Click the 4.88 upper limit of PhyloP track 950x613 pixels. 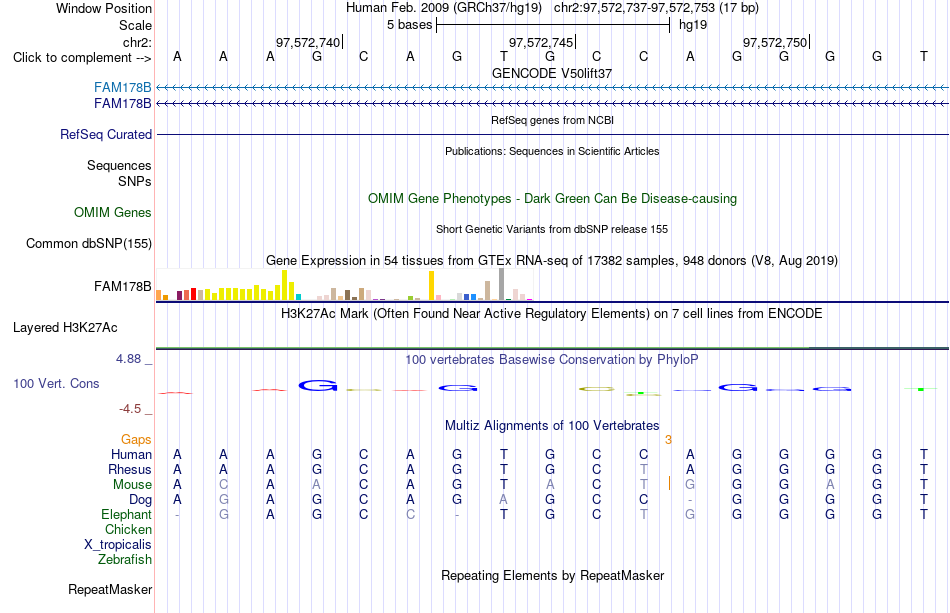pos(128,359)
